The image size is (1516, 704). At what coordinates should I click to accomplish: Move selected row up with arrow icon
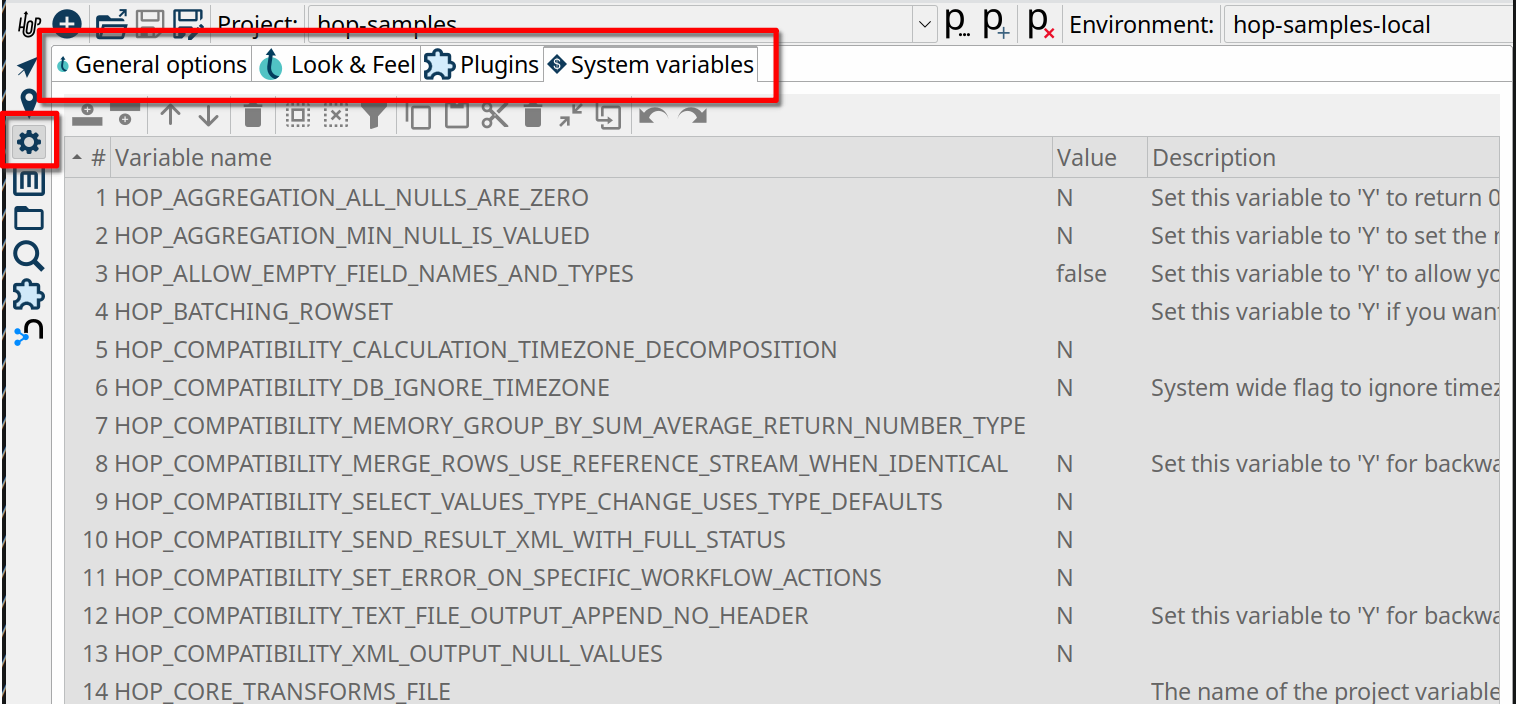click(x=170, y=115)
